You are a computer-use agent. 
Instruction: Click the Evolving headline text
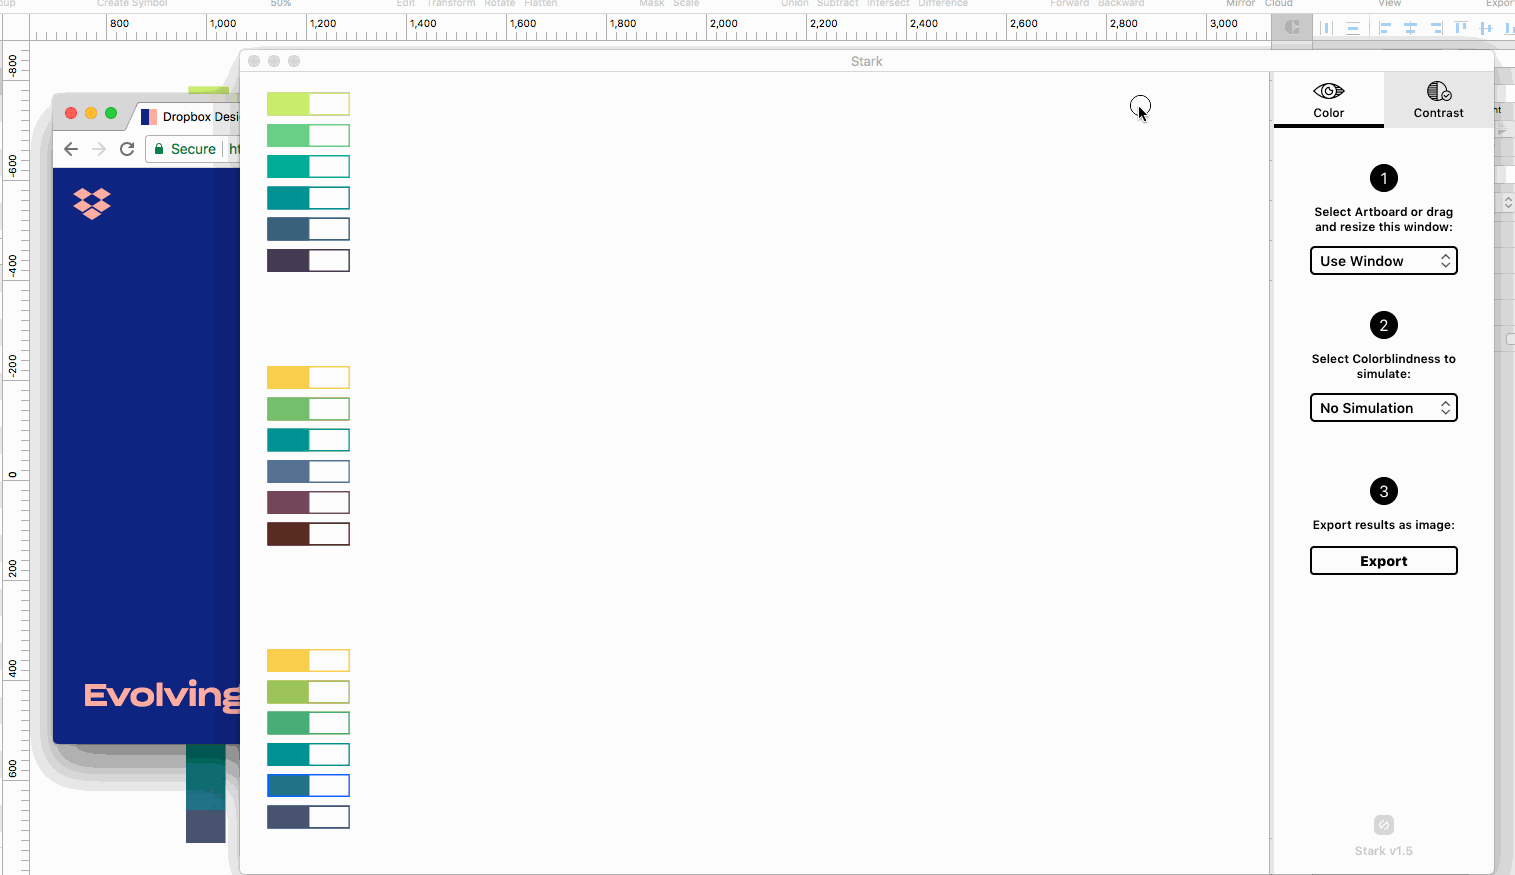point(162,695)
